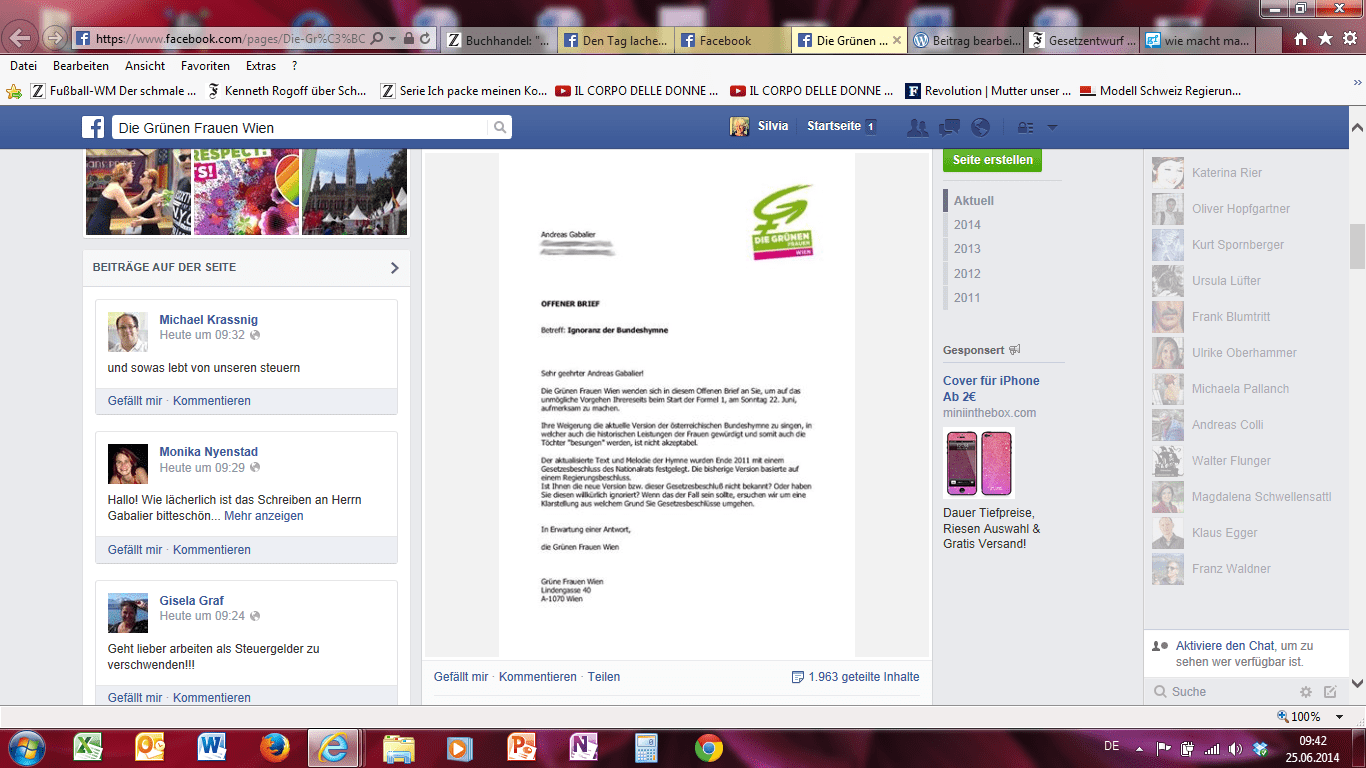This screenshot has height=768, width=1366.
Task: Close the 'Die Grünen' browser tab
Action: pos(897,41)
